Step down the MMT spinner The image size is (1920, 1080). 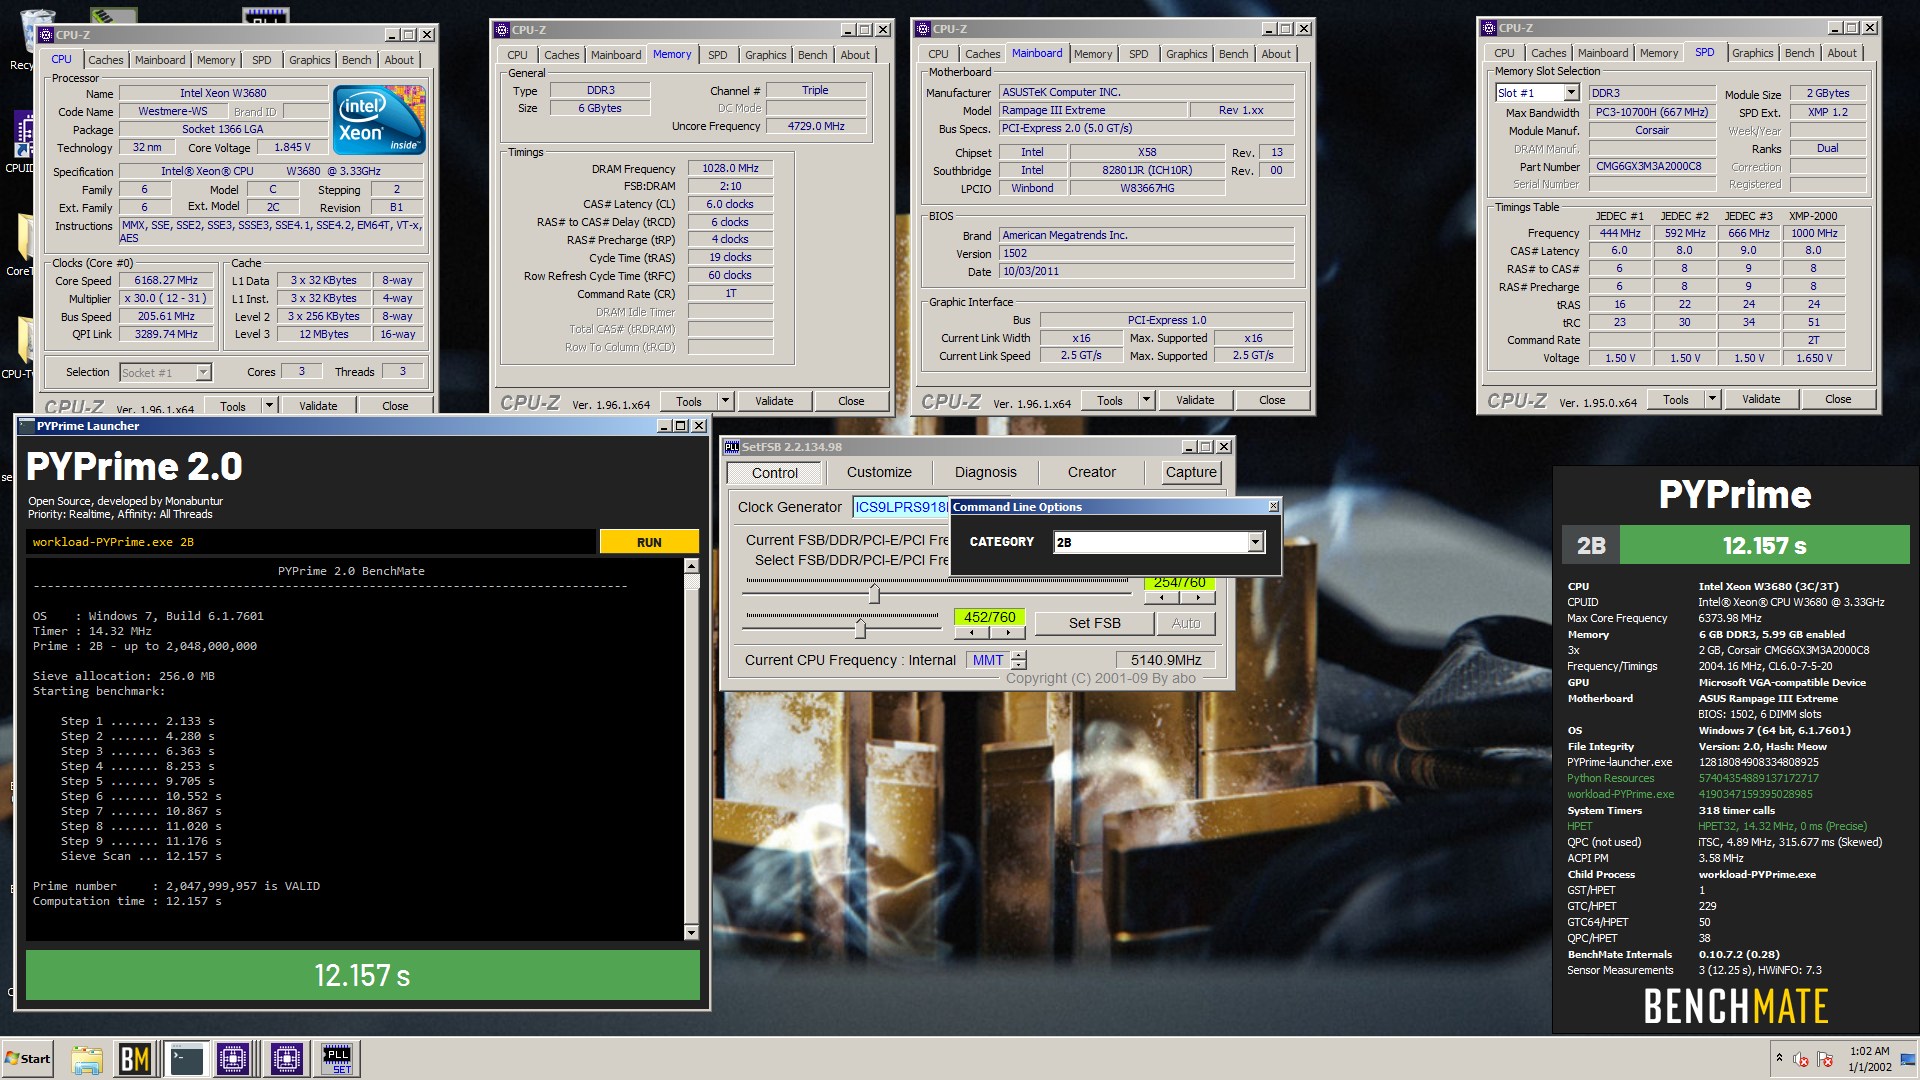[1019, 665]
